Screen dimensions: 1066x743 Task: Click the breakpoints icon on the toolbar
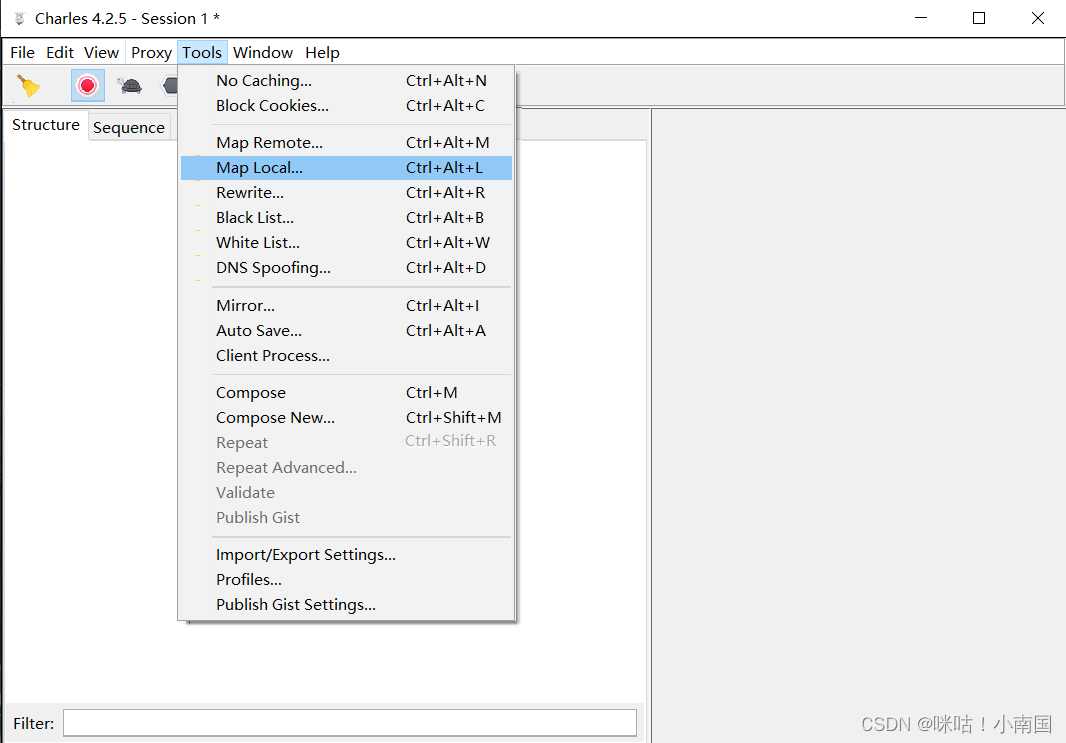(170, 85)
